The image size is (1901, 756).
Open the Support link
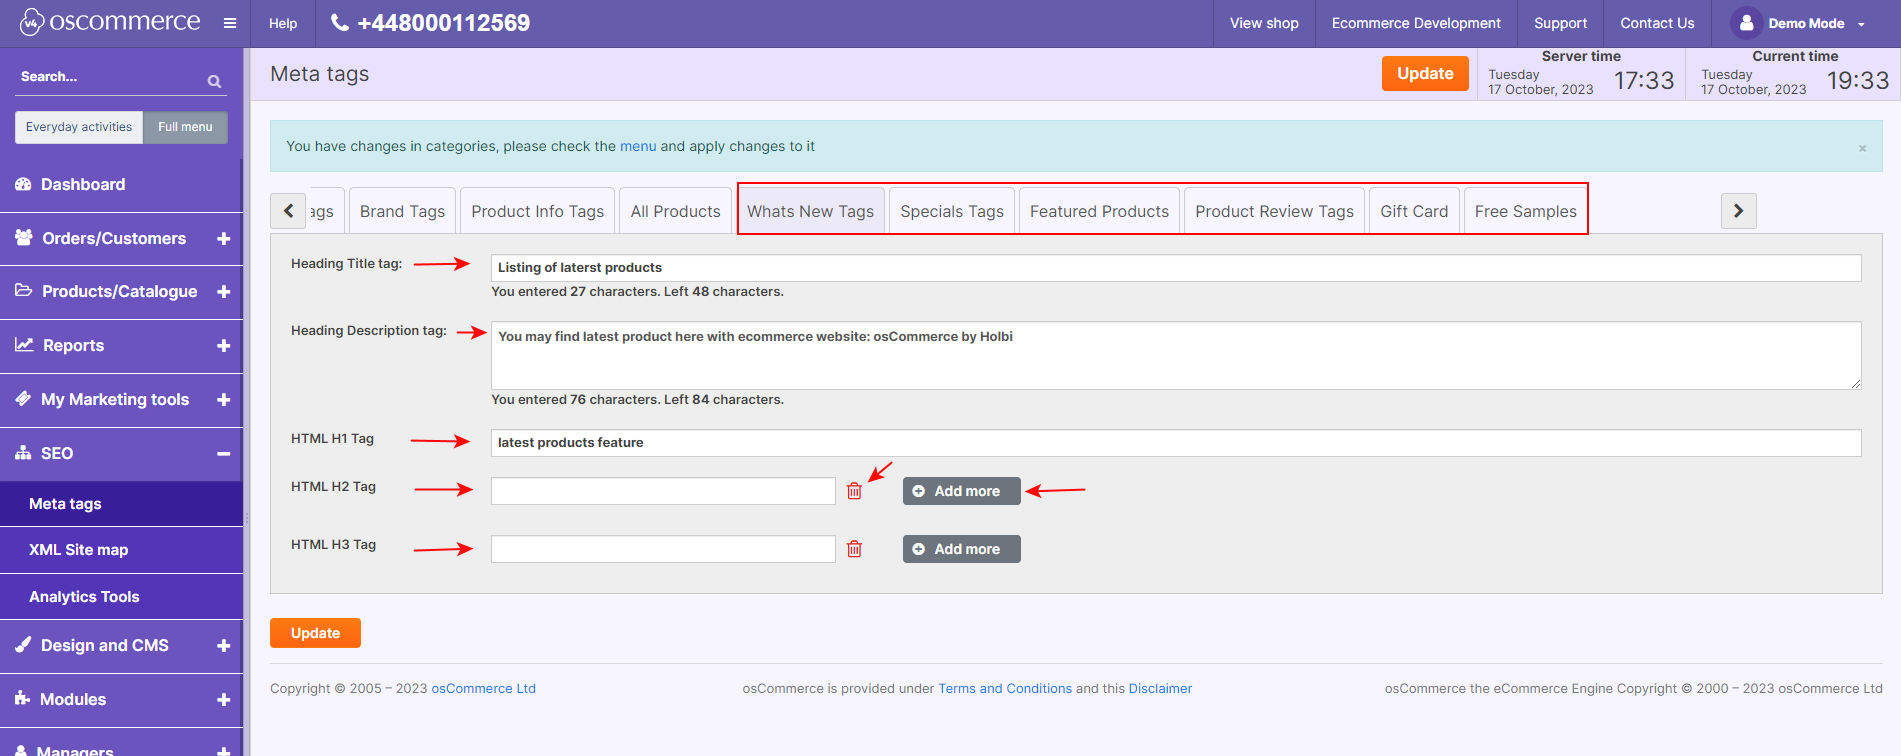[1560, 23]
